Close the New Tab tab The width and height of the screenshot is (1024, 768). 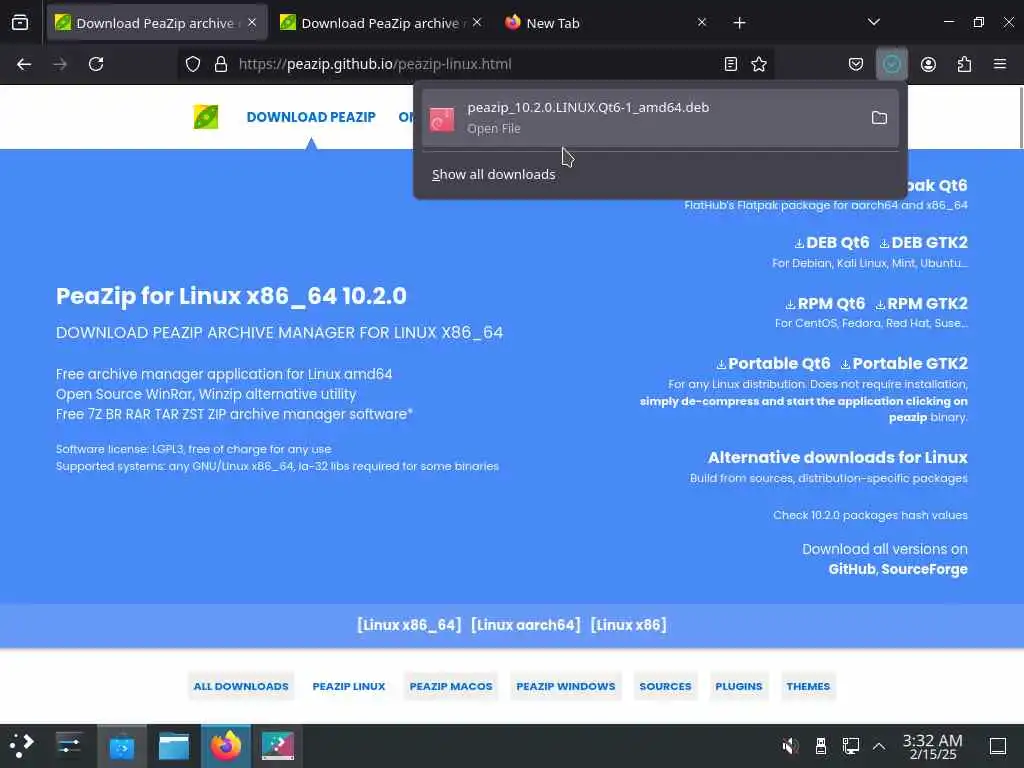701,23
